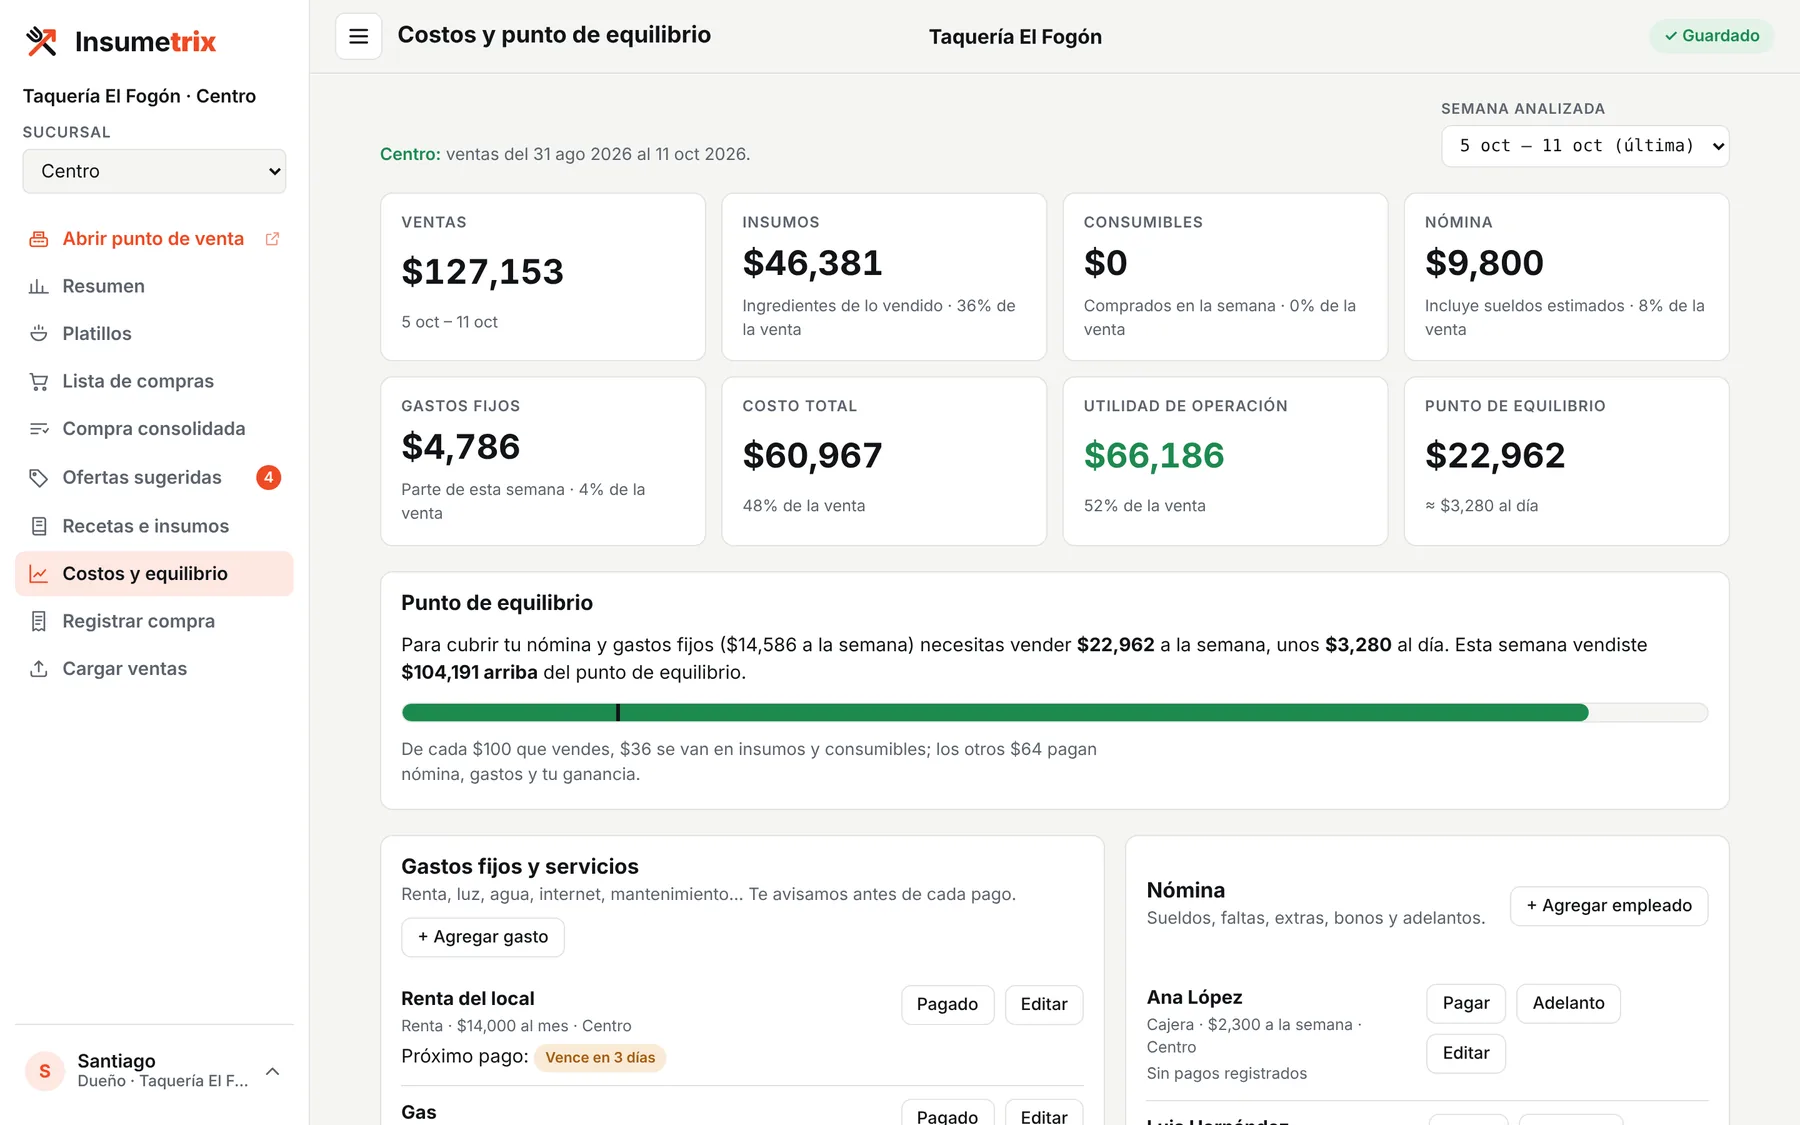Click the Utilidad de operación $66,186 value
Viewport: 1800px width, 1125px height.
[1154, 456]
